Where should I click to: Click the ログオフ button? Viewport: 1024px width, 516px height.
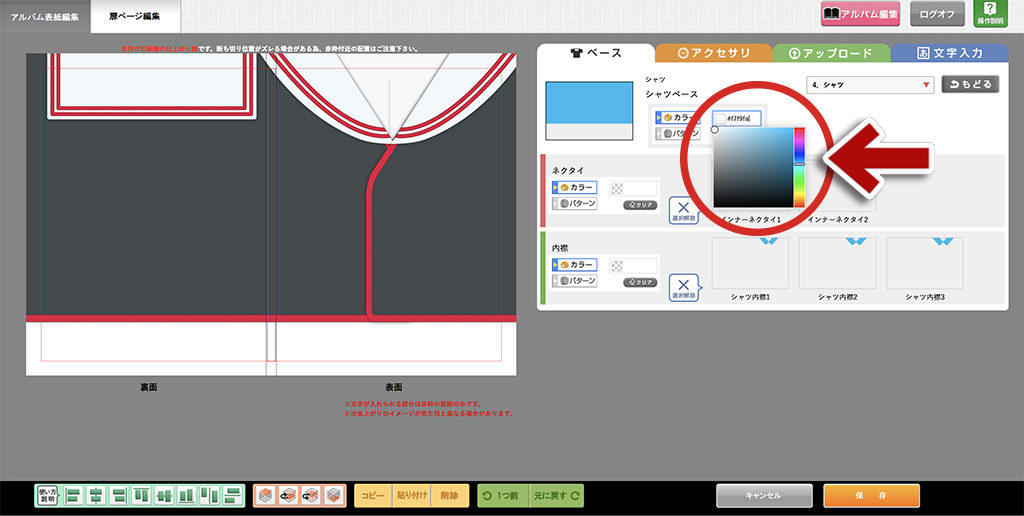[x=937, y=14]
